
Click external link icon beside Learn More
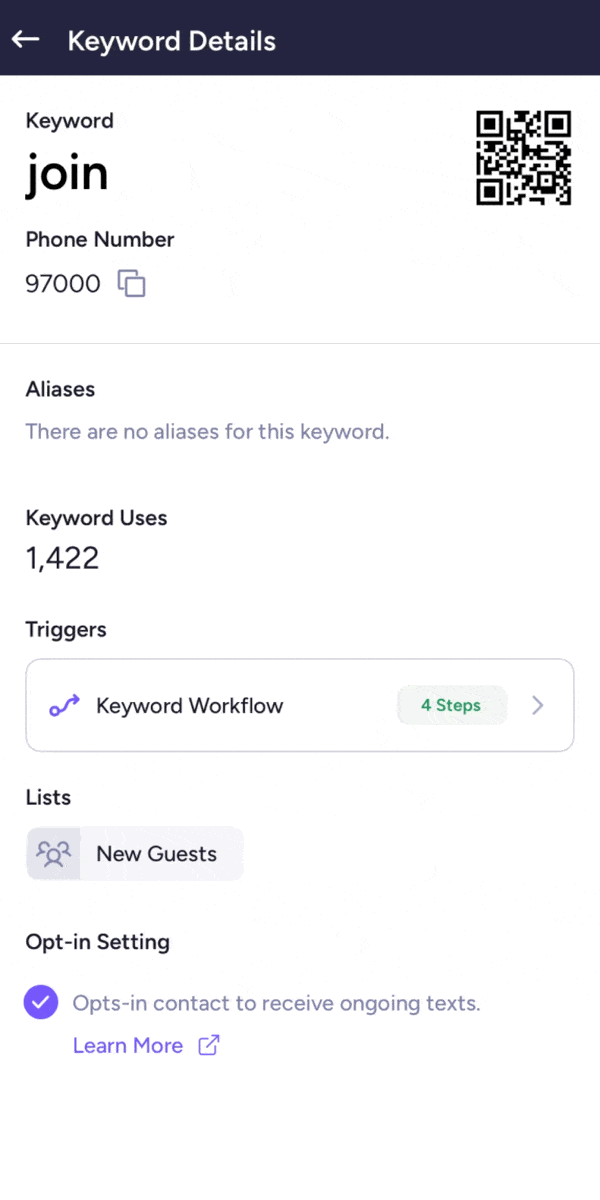tap(209, 1046)
